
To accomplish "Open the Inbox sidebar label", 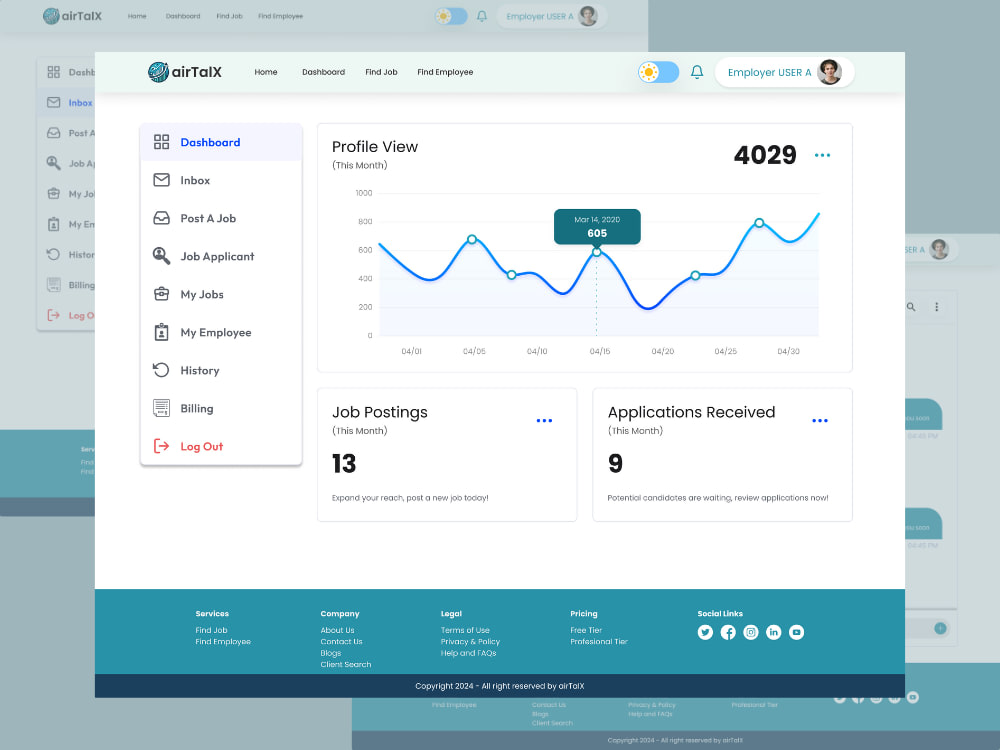I will pos(195,180).
